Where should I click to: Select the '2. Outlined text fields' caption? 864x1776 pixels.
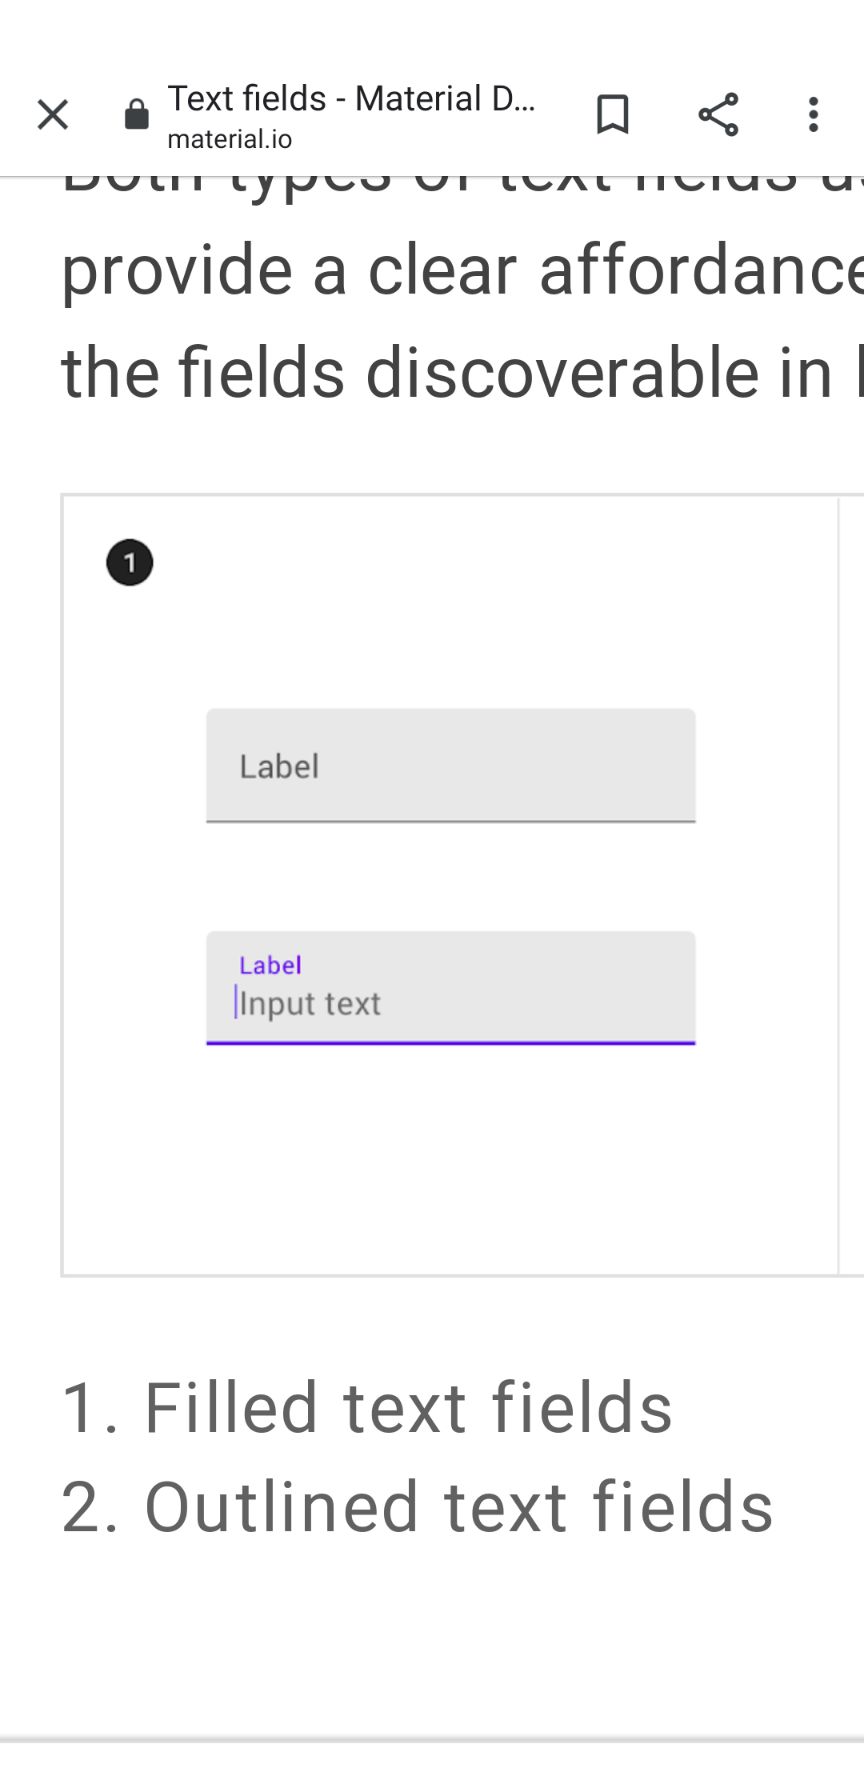[417, 1507]
